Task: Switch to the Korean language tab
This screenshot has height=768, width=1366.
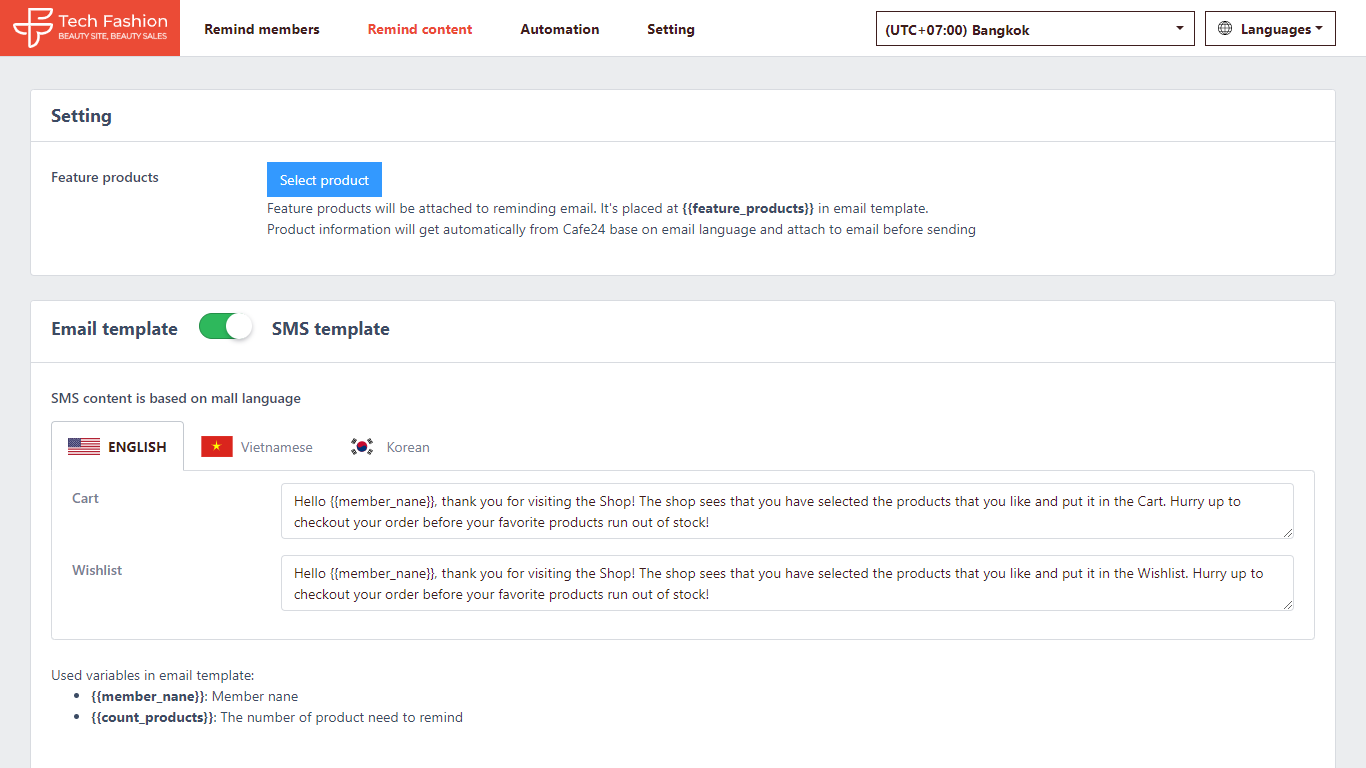Action: coord(408,447)
